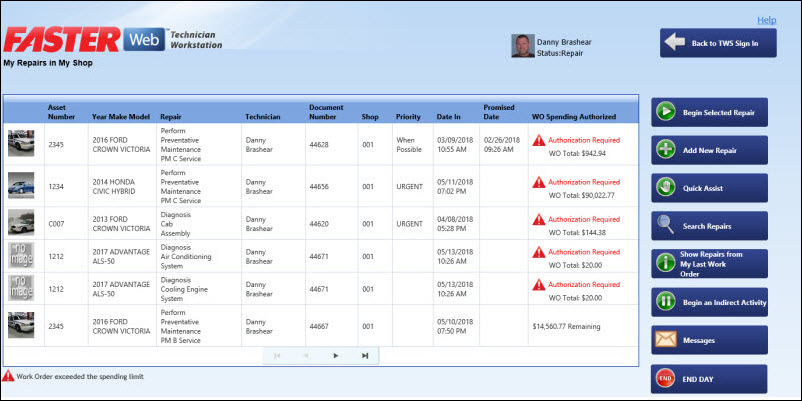Sort by Shop column header
The height and width of the screenshot is (401, 802).
click(x=370, y=117)
